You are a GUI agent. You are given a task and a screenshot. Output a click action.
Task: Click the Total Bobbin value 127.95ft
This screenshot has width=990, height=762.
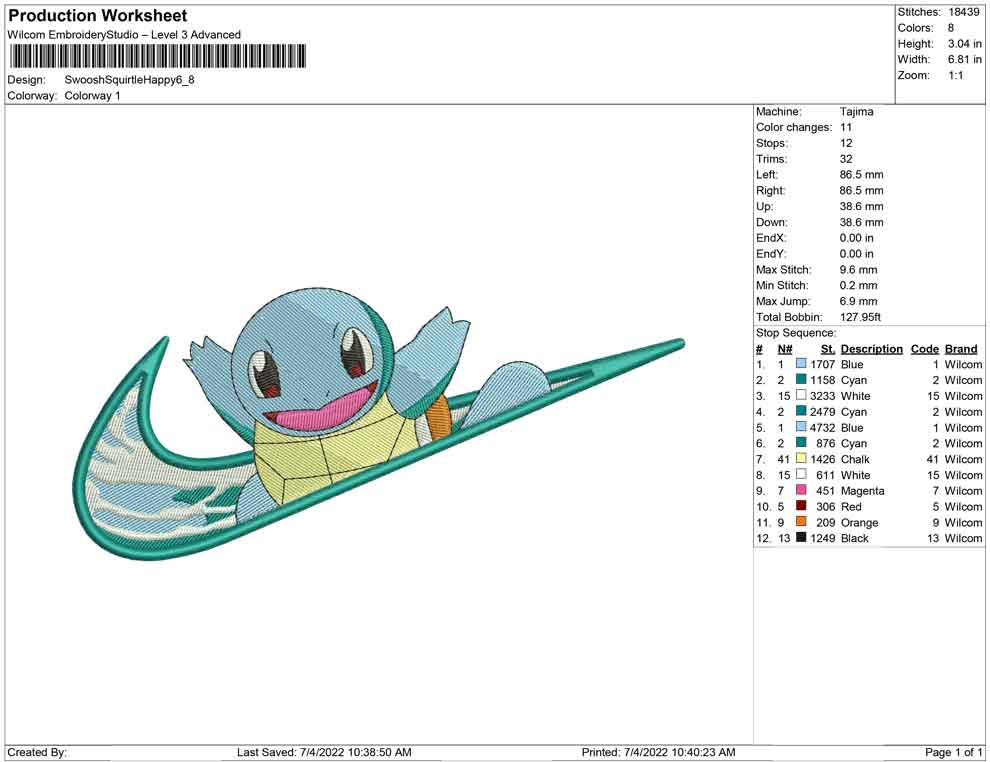[x=860, y=317]
